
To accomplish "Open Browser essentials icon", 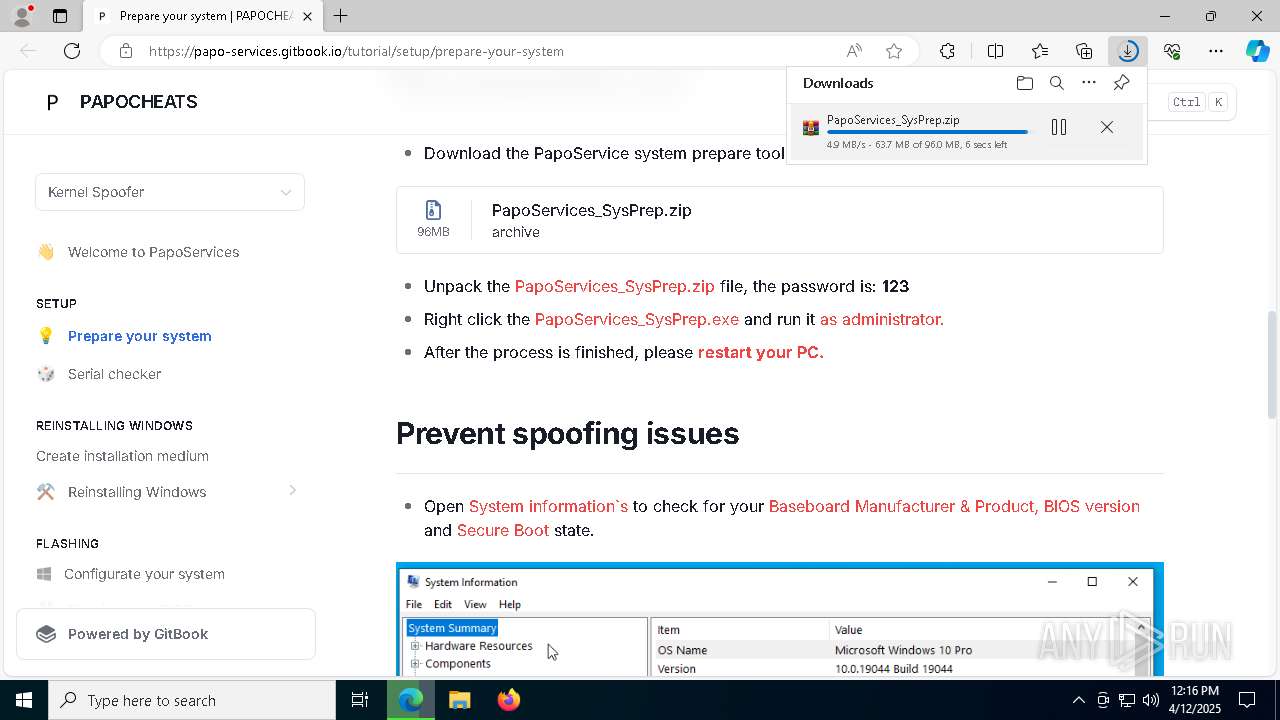I will [1172, 51].
